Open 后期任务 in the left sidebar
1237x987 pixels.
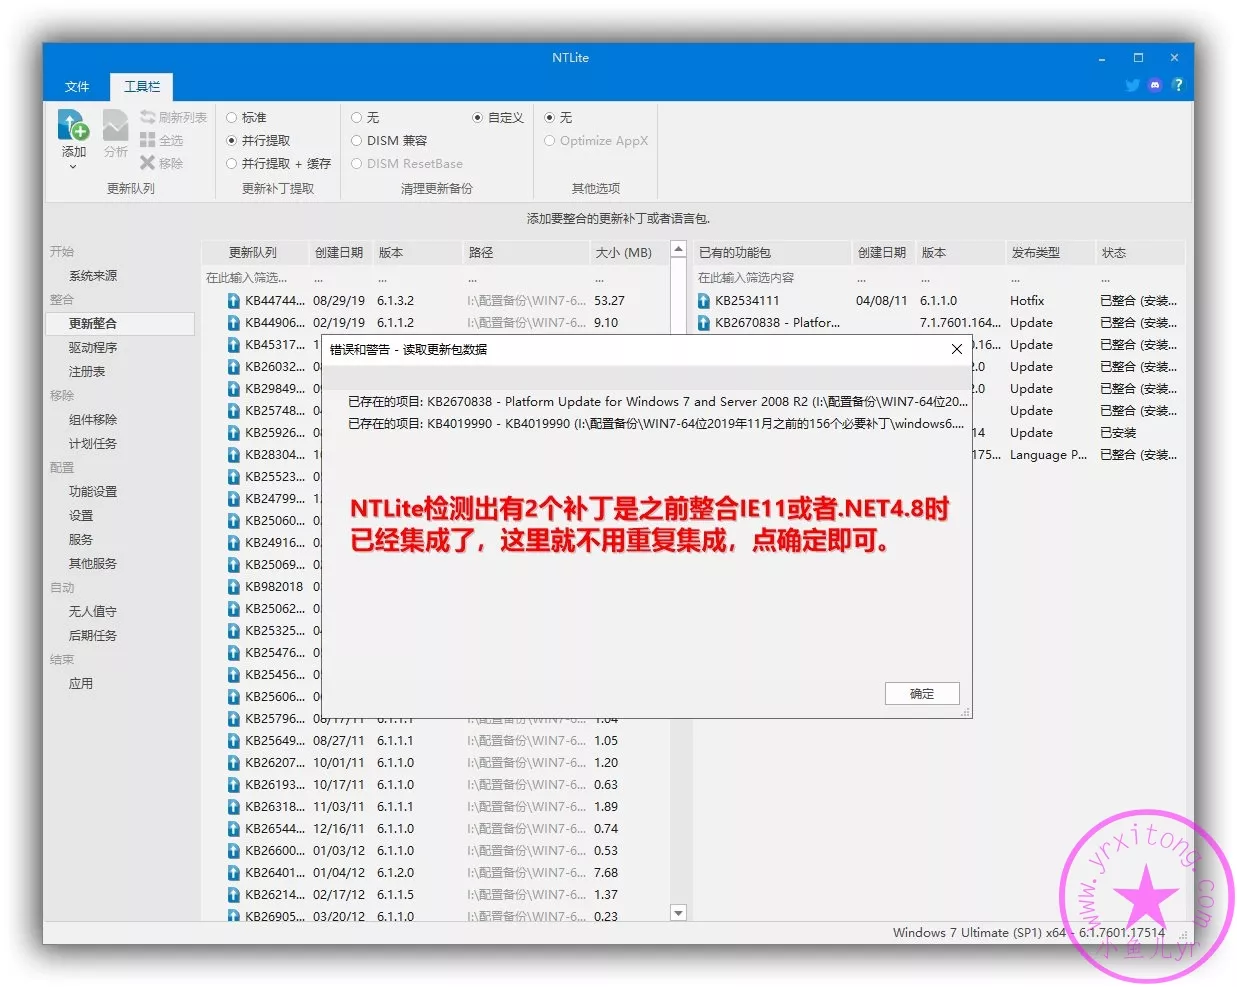pos(93,635)
